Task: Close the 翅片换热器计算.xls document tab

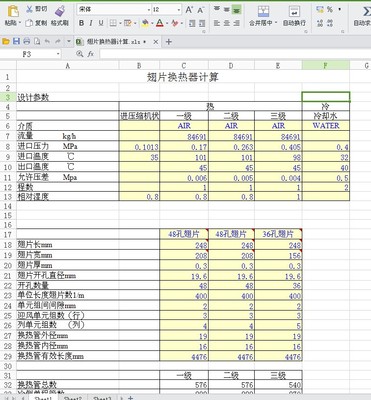Action: [156, 42]
